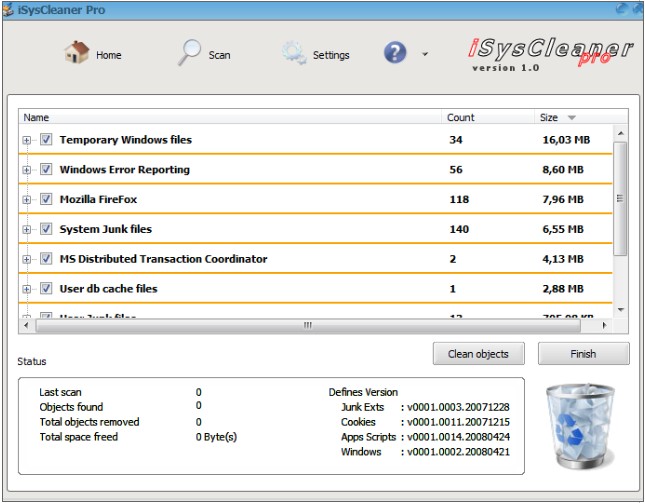Image resolution: width=645 pixels, height=503 pixels.
Task: Toggle the Mozilla FireFox checkbox
Action: tap(46, 200)
